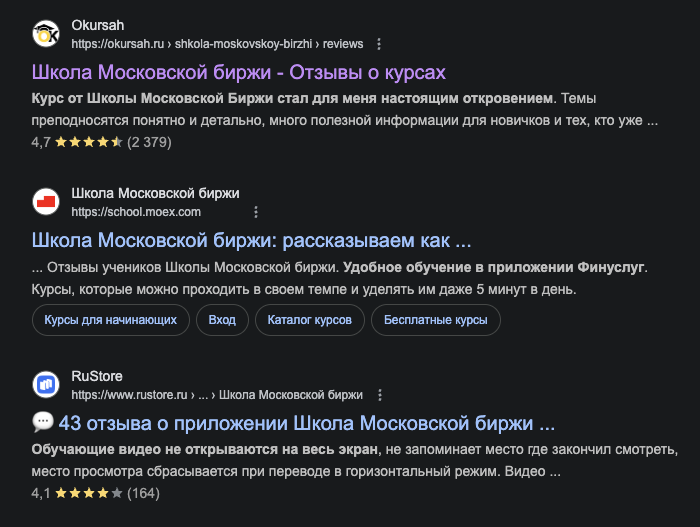Open "Школа Московской биржи: рассказываем как" result

tap(251, 241)
